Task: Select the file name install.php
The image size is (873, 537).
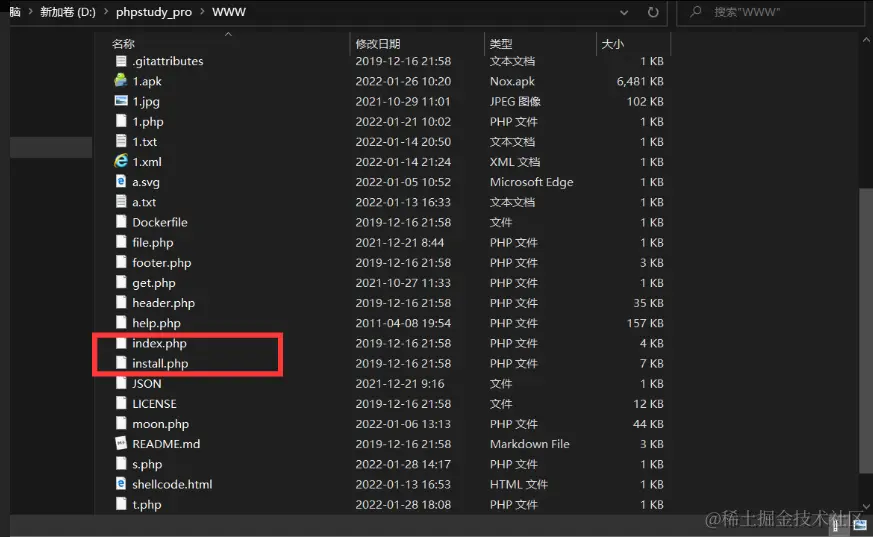Action: 160,363
